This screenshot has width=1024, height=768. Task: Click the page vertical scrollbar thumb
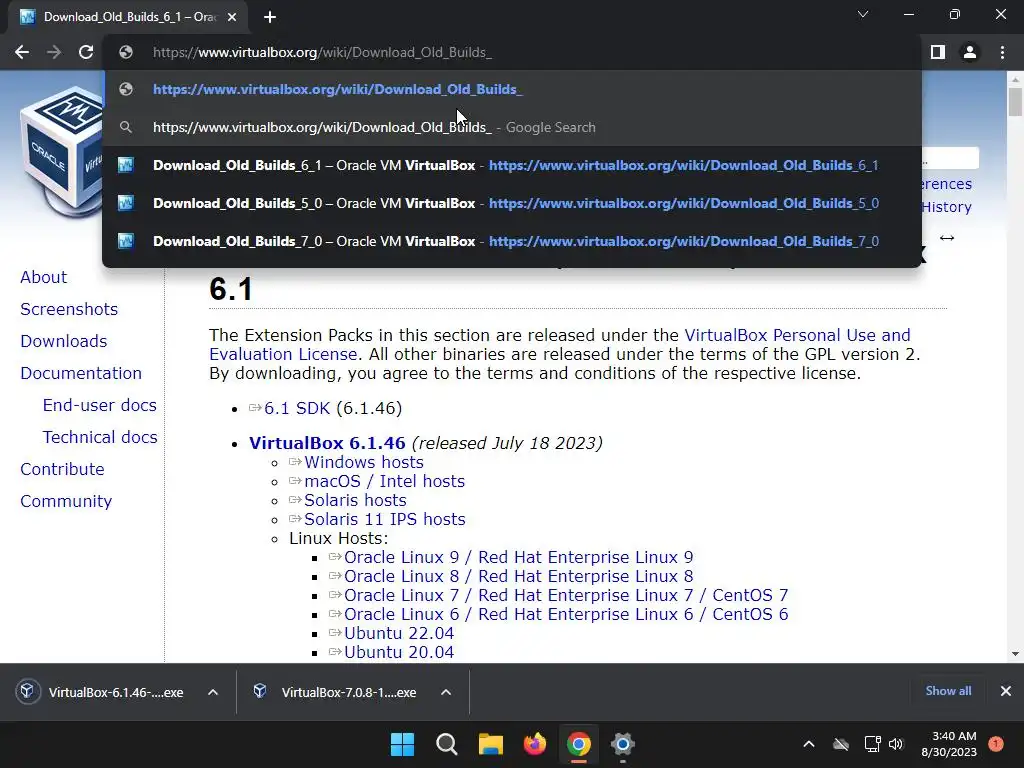click(1015, 102)
